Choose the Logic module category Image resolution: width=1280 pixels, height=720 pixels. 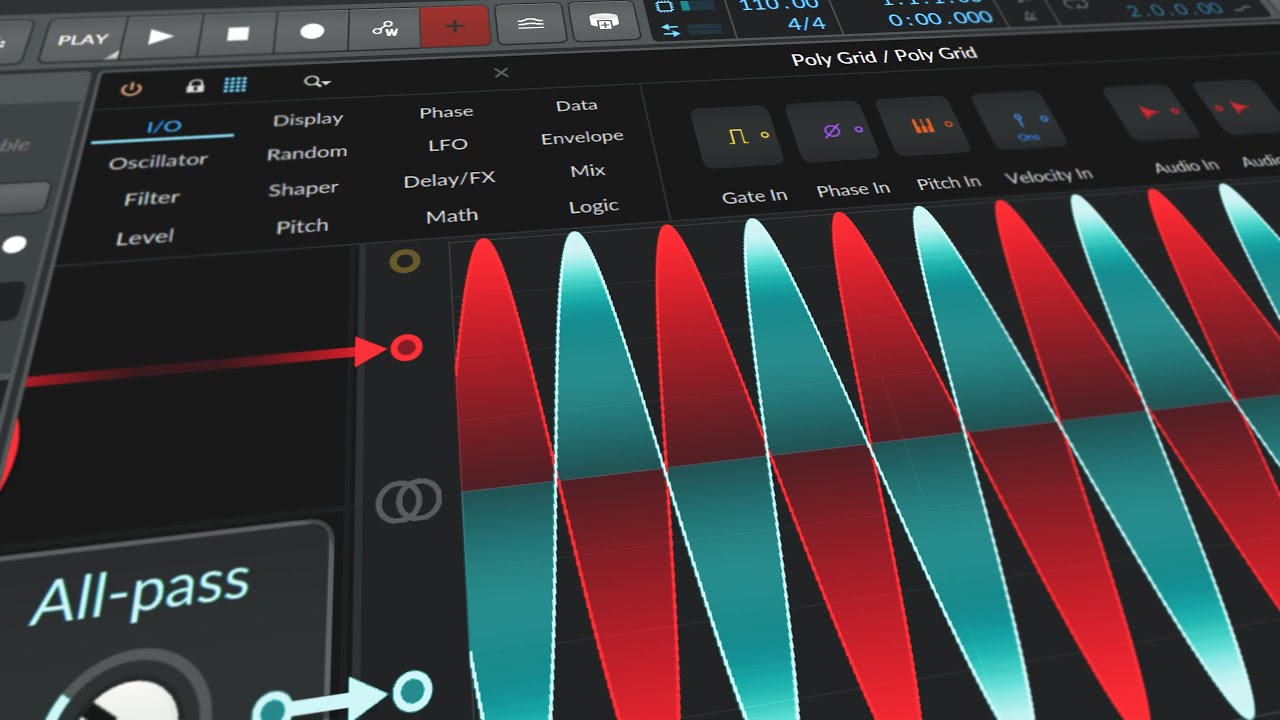tap(594, 206)
